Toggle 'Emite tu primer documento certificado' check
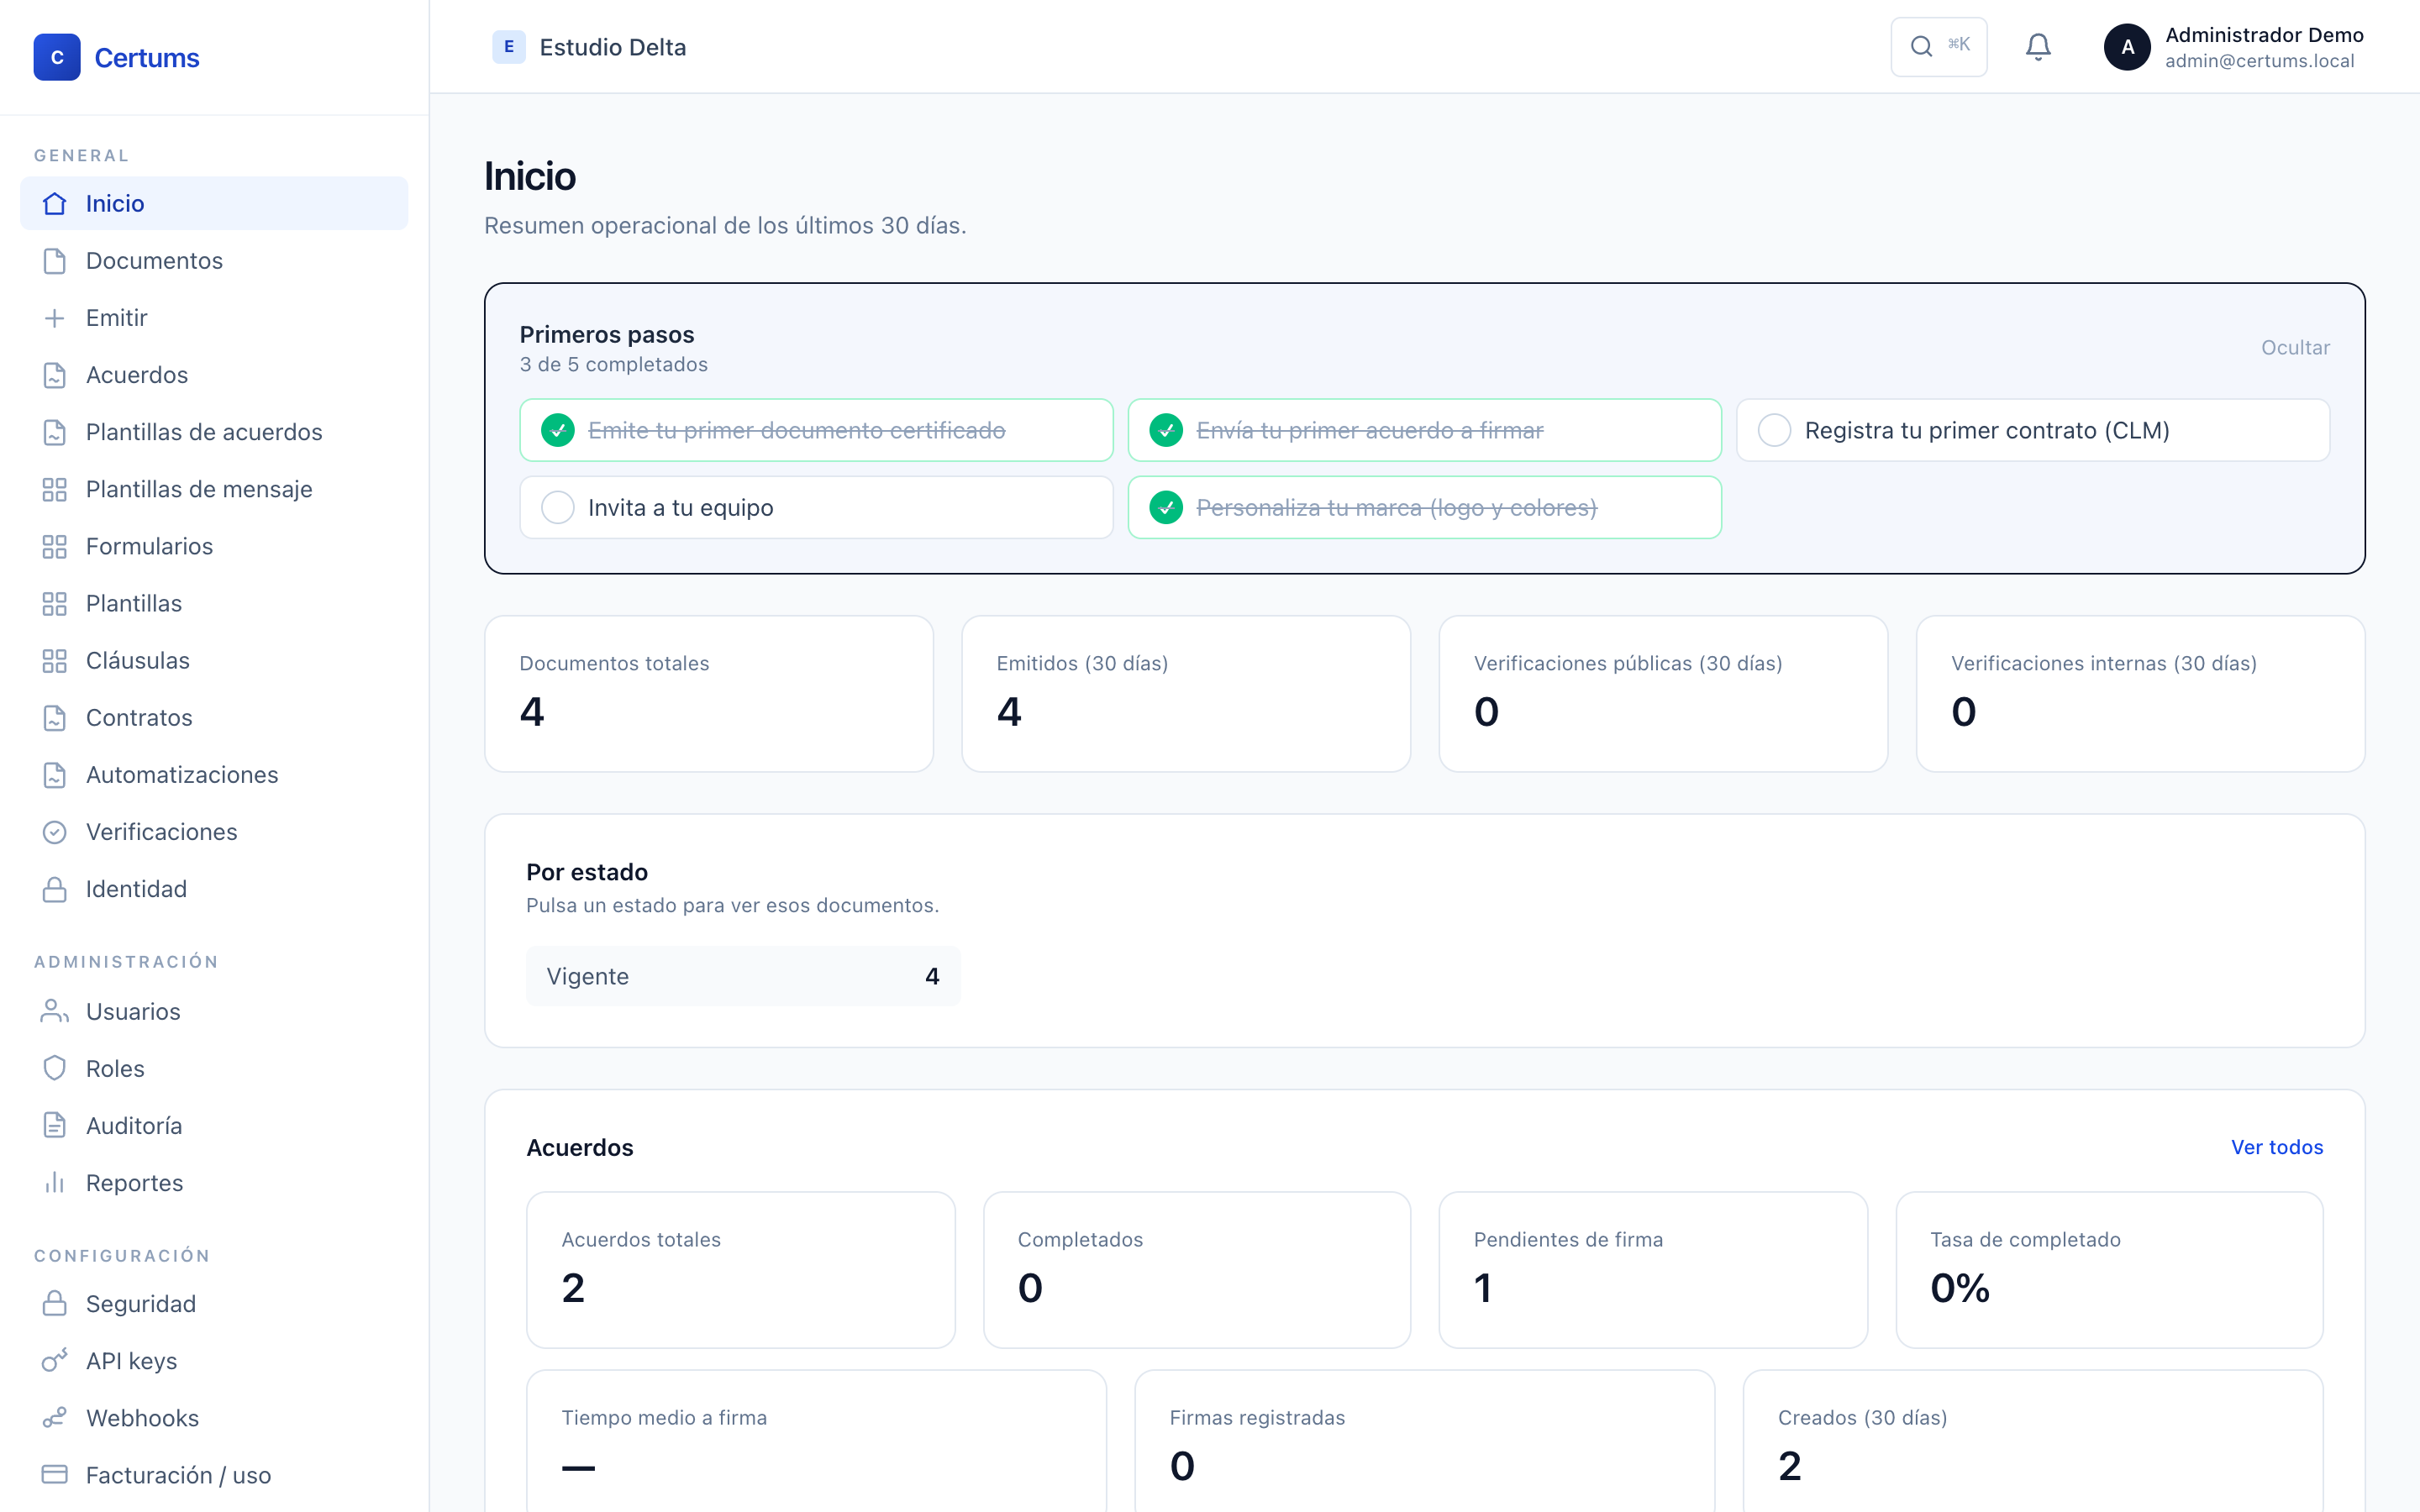 click(x=558, y=430)
